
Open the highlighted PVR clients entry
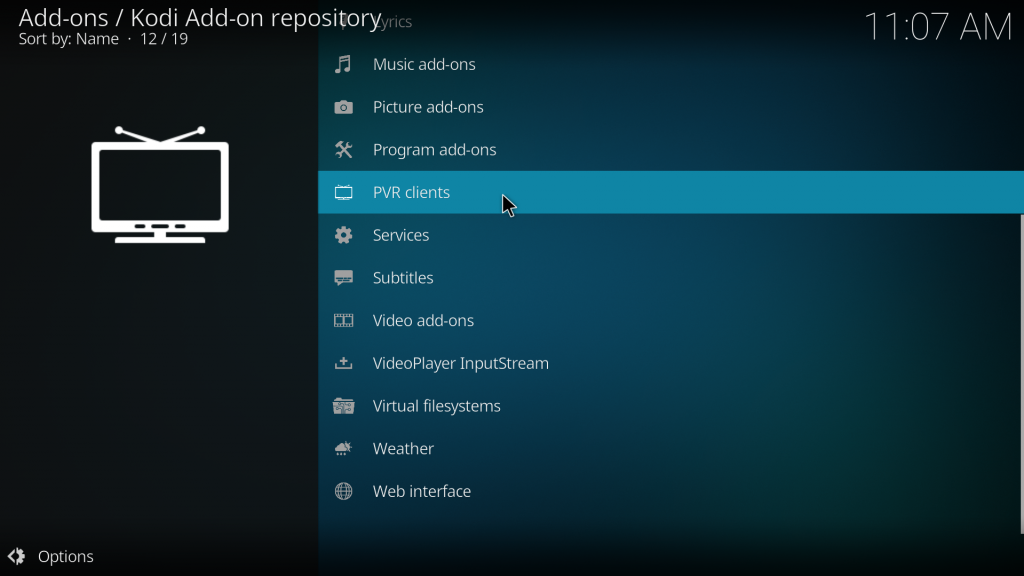(671, 193)
